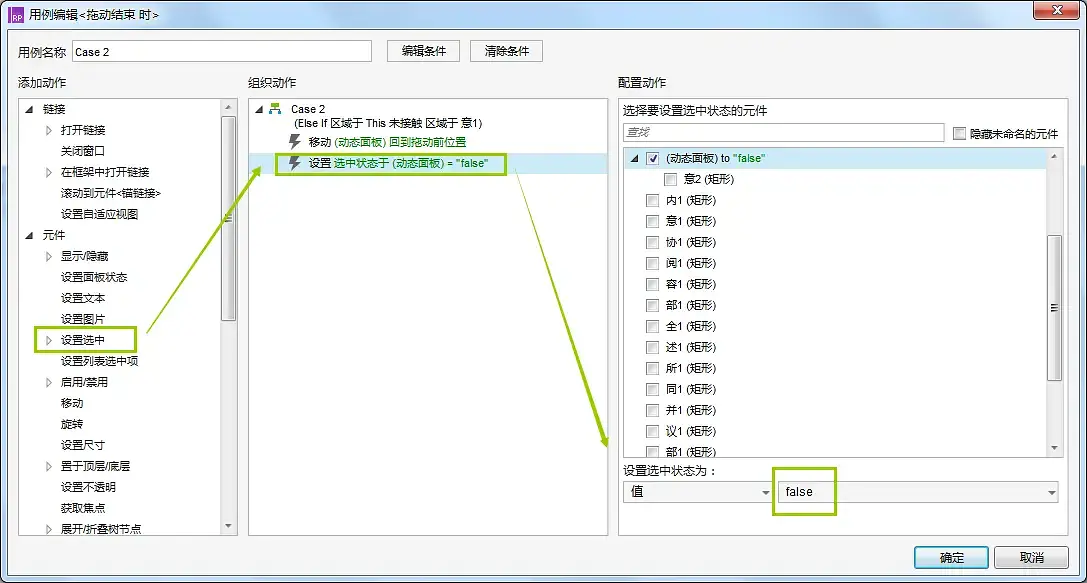
Task: Expand the 设置选中 action group
Action: (x=49, y=340)
